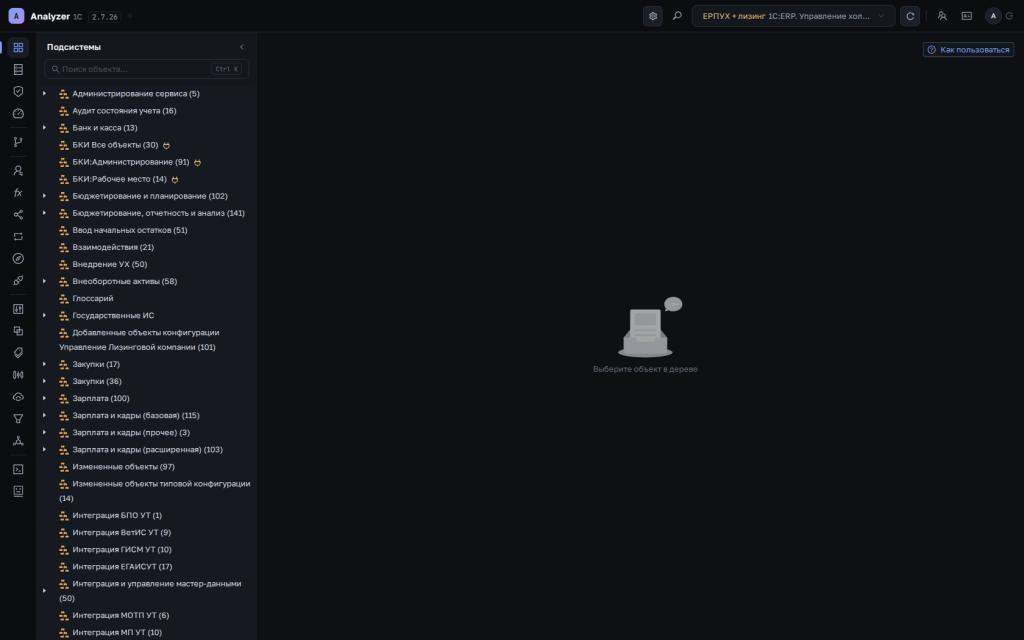Viewport: 1024px width, 640px height.
Task: Expand Зарплата и кадры (базовая) (115)
Action: pyautogui.click(x=44, y=415)
